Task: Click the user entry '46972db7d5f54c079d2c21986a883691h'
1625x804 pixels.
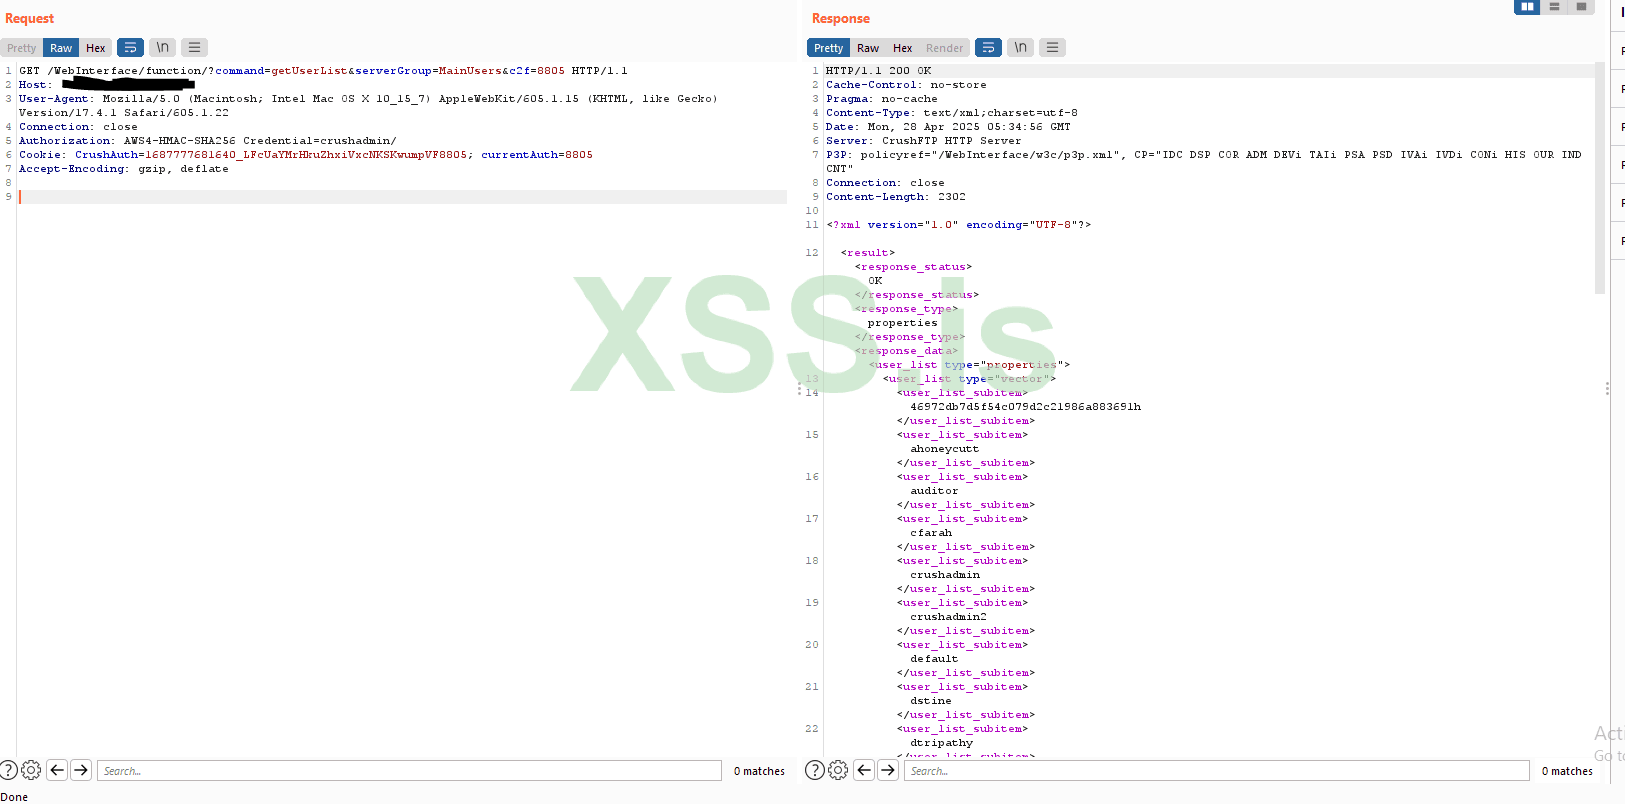Action: (x=1026, y=407)
